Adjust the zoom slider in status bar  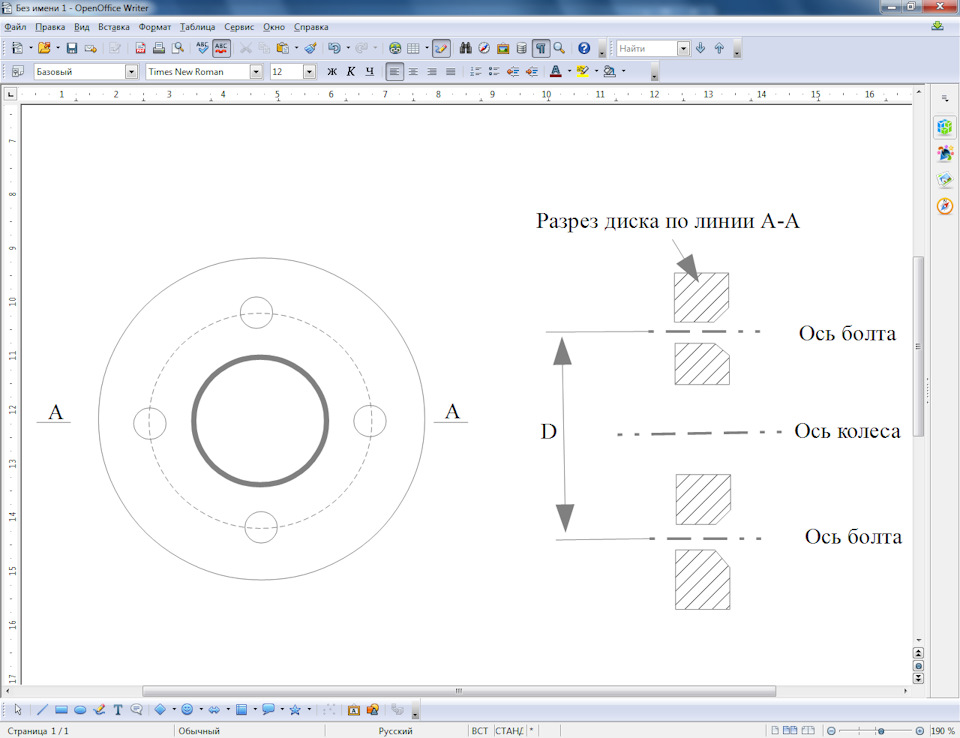coord(880,731)
